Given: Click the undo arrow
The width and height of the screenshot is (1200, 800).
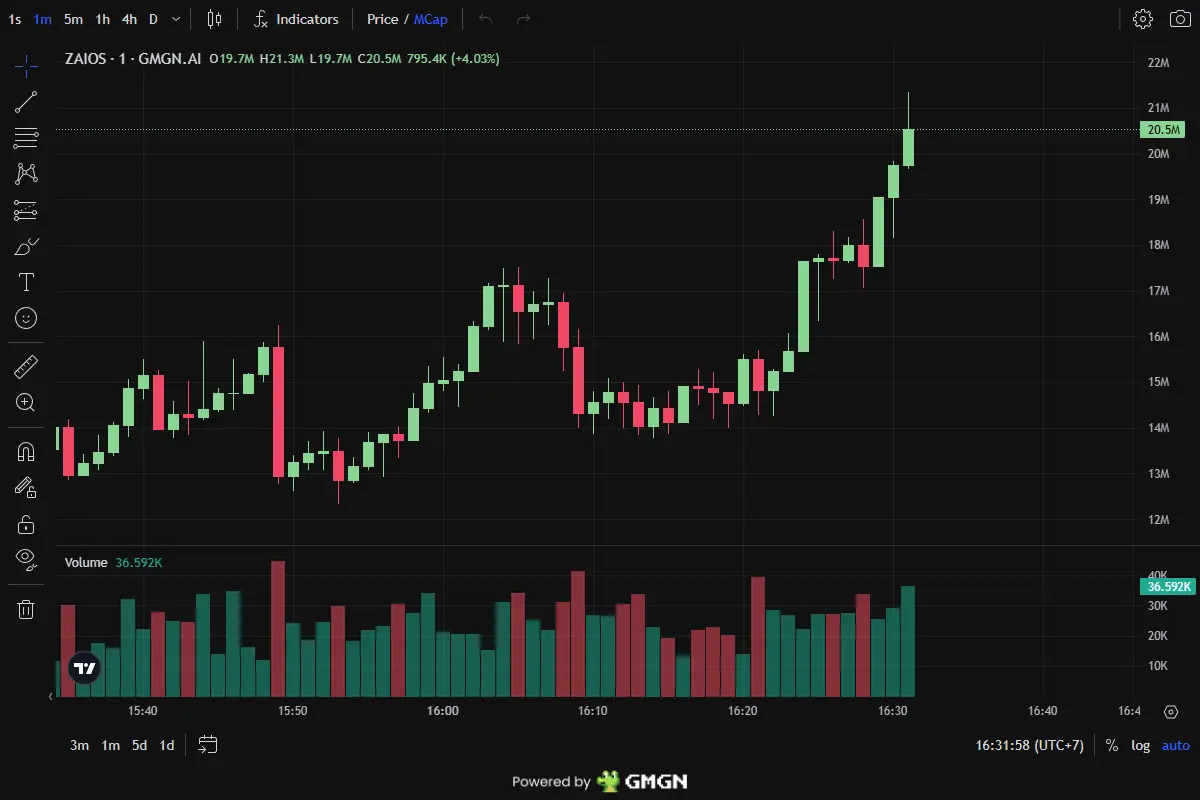Looking at the screenshot, I should [486, 19].
